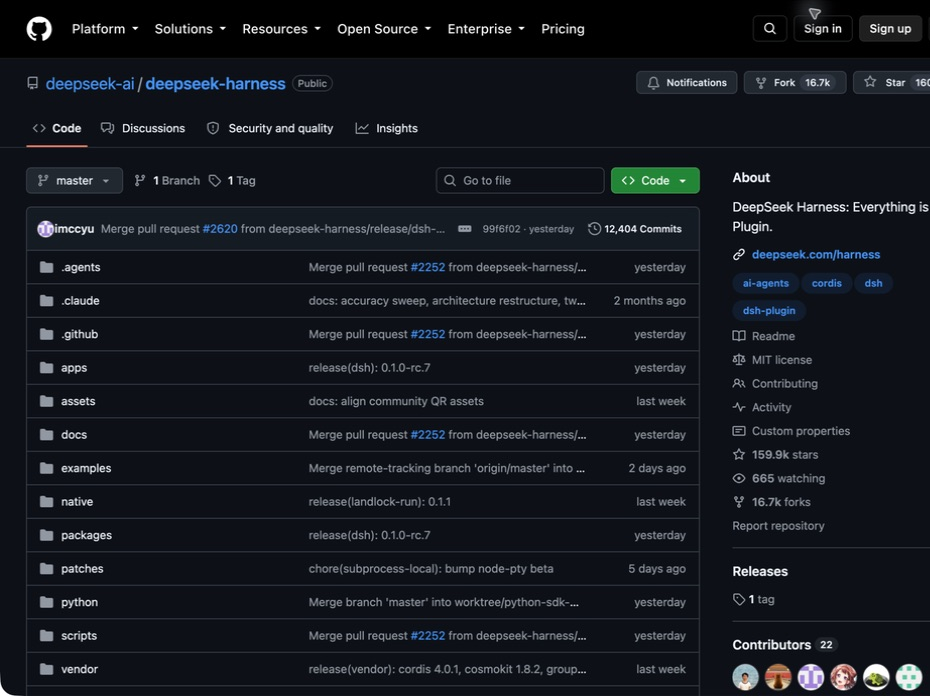Click the scripts folder icon
Screen dimensions: 930x696
coord(46,636)
